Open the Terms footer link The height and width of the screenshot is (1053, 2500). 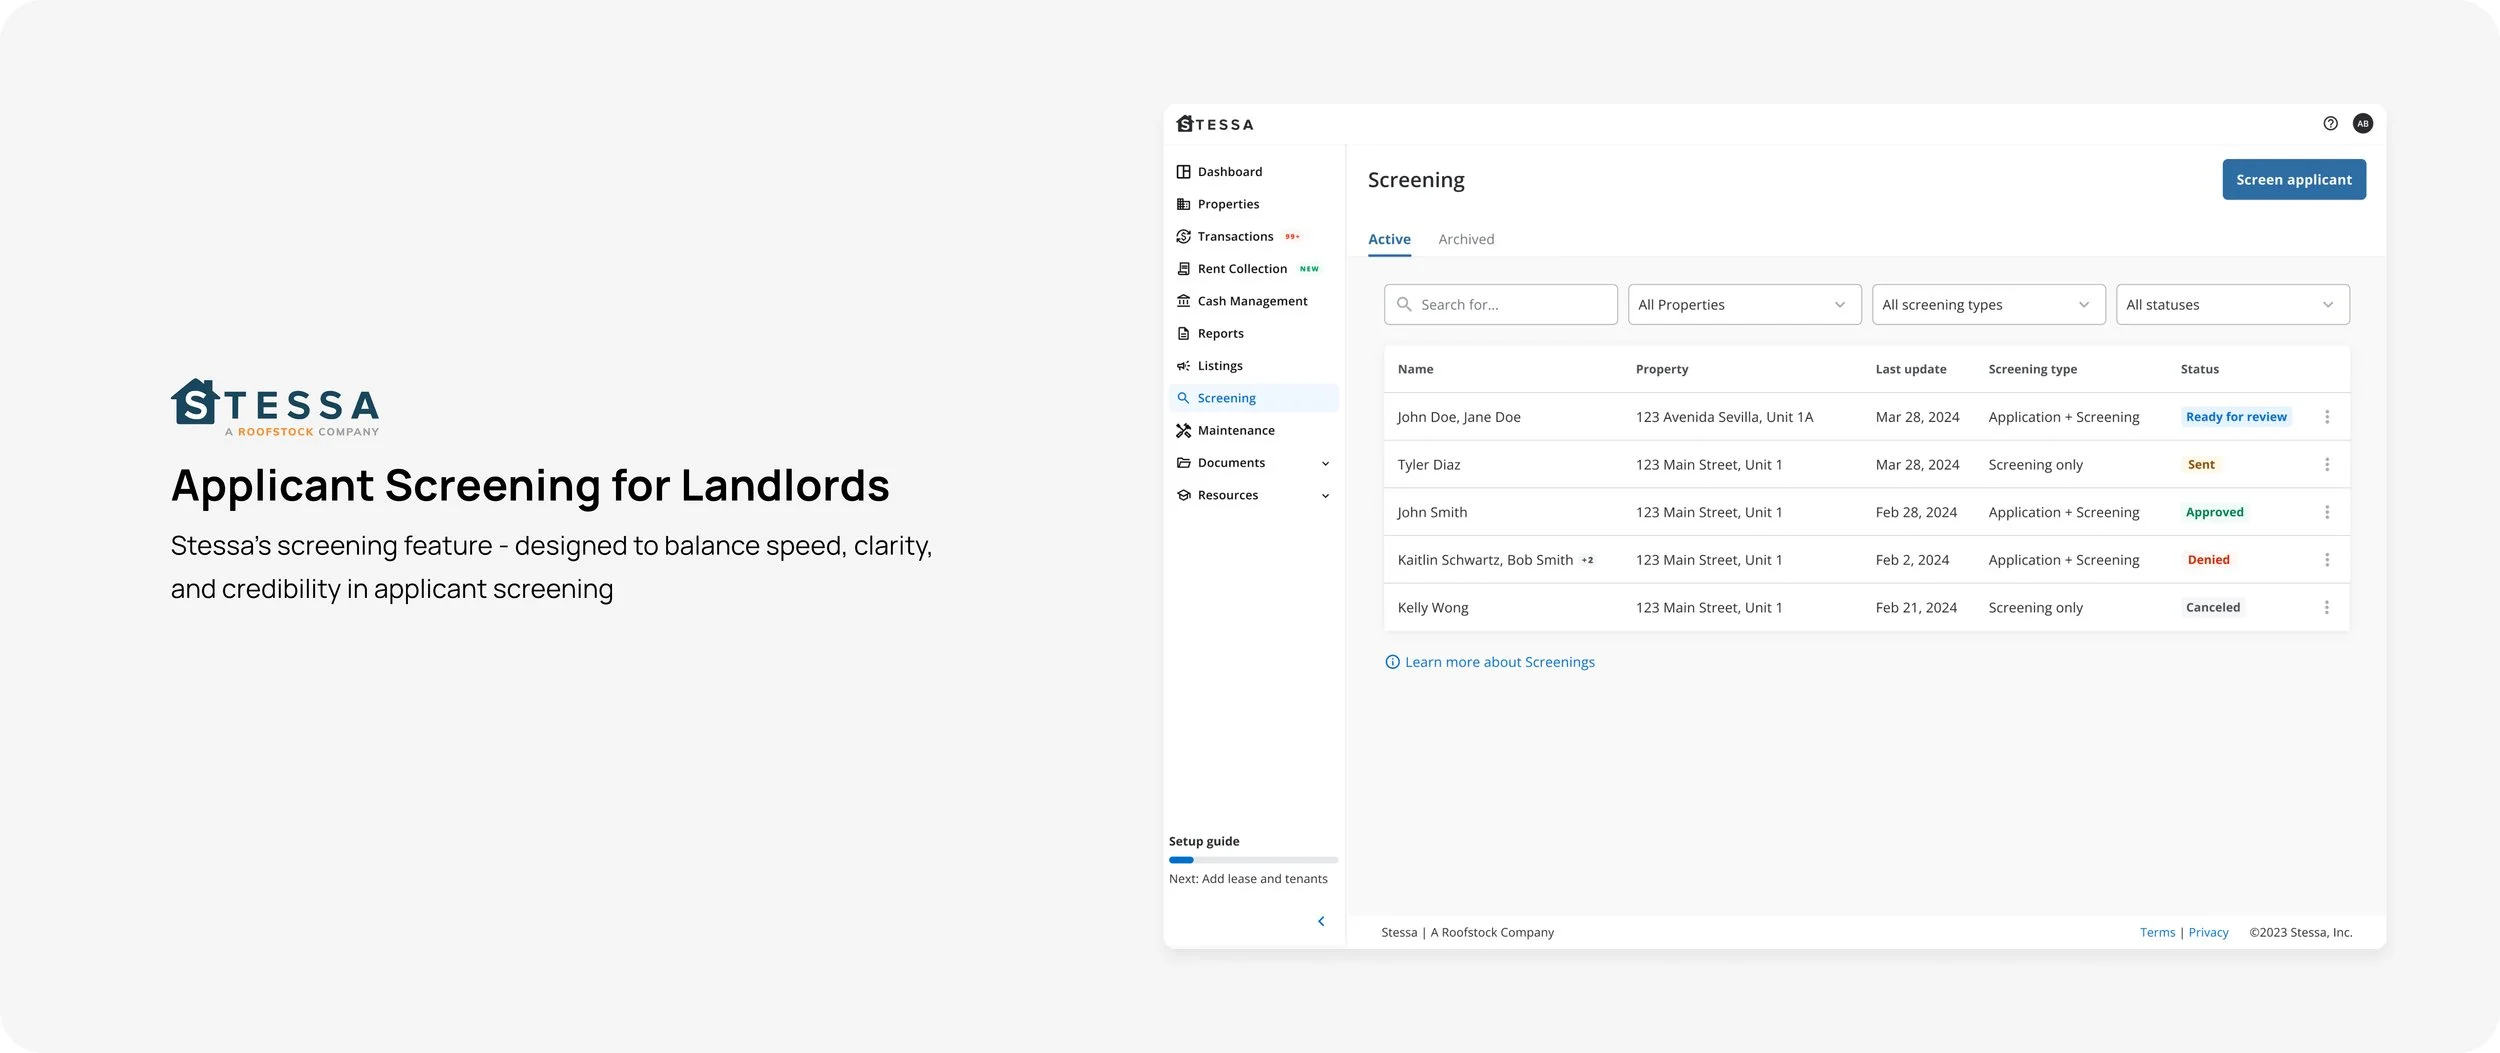[x=2157, y=933]
